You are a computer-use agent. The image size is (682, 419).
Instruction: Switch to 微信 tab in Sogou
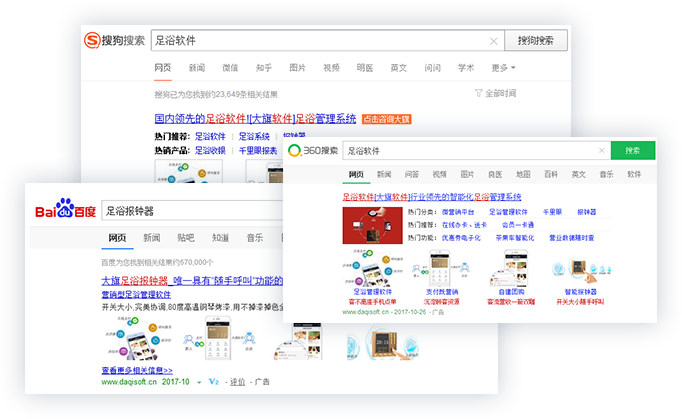229,68
